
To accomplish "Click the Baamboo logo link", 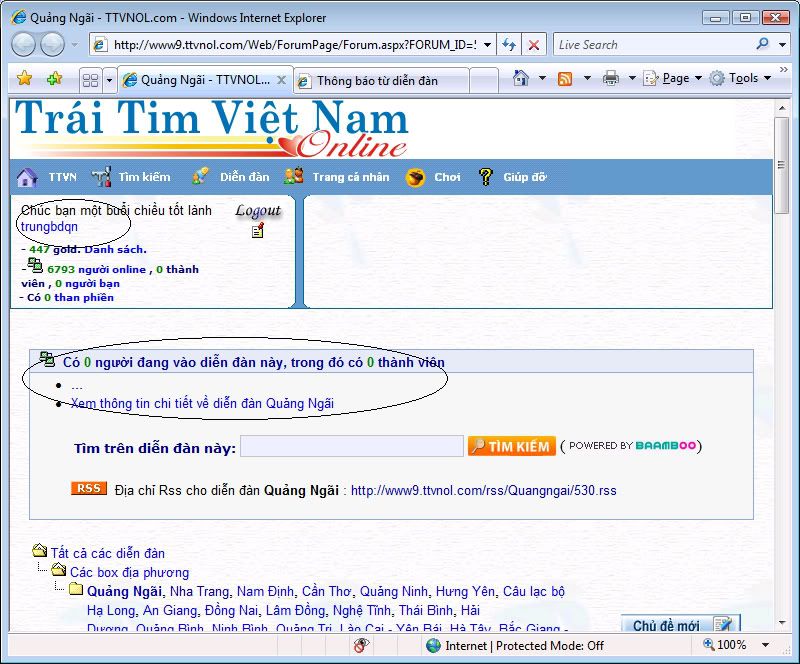I will (666, 446).
